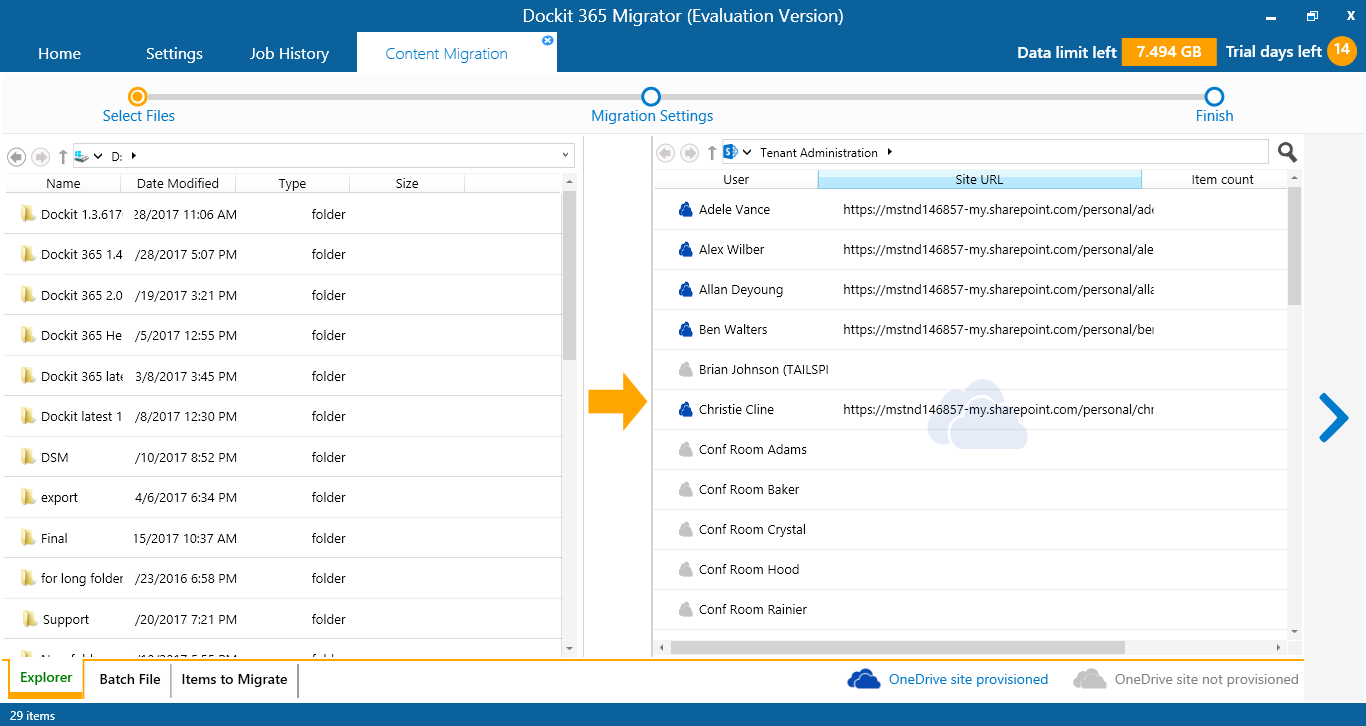Click the Migration Settings step circle

[x=651, y=96]
